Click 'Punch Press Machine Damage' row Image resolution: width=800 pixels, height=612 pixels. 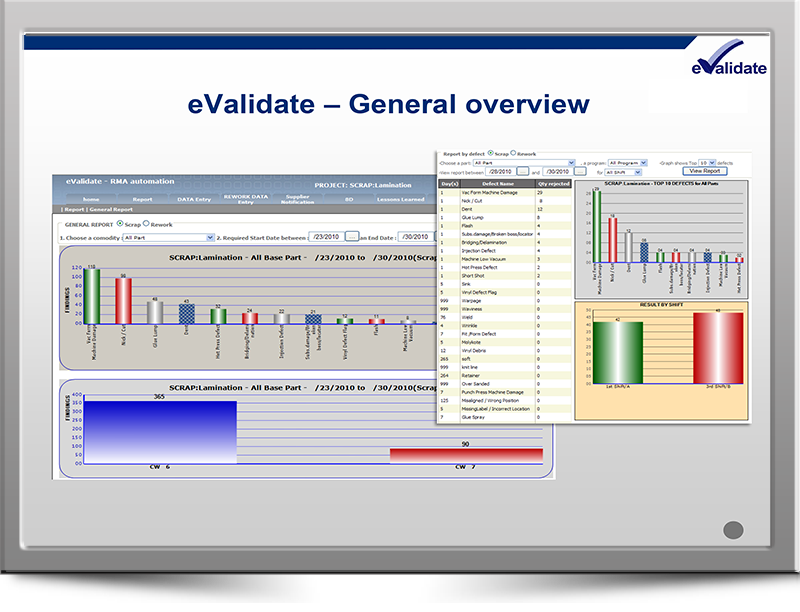coord(505,392)
